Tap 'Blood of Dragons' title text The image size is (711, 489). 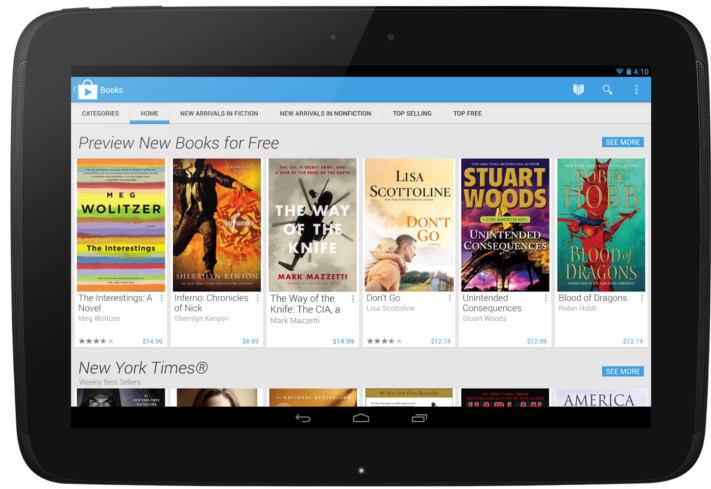coord(593,298)
